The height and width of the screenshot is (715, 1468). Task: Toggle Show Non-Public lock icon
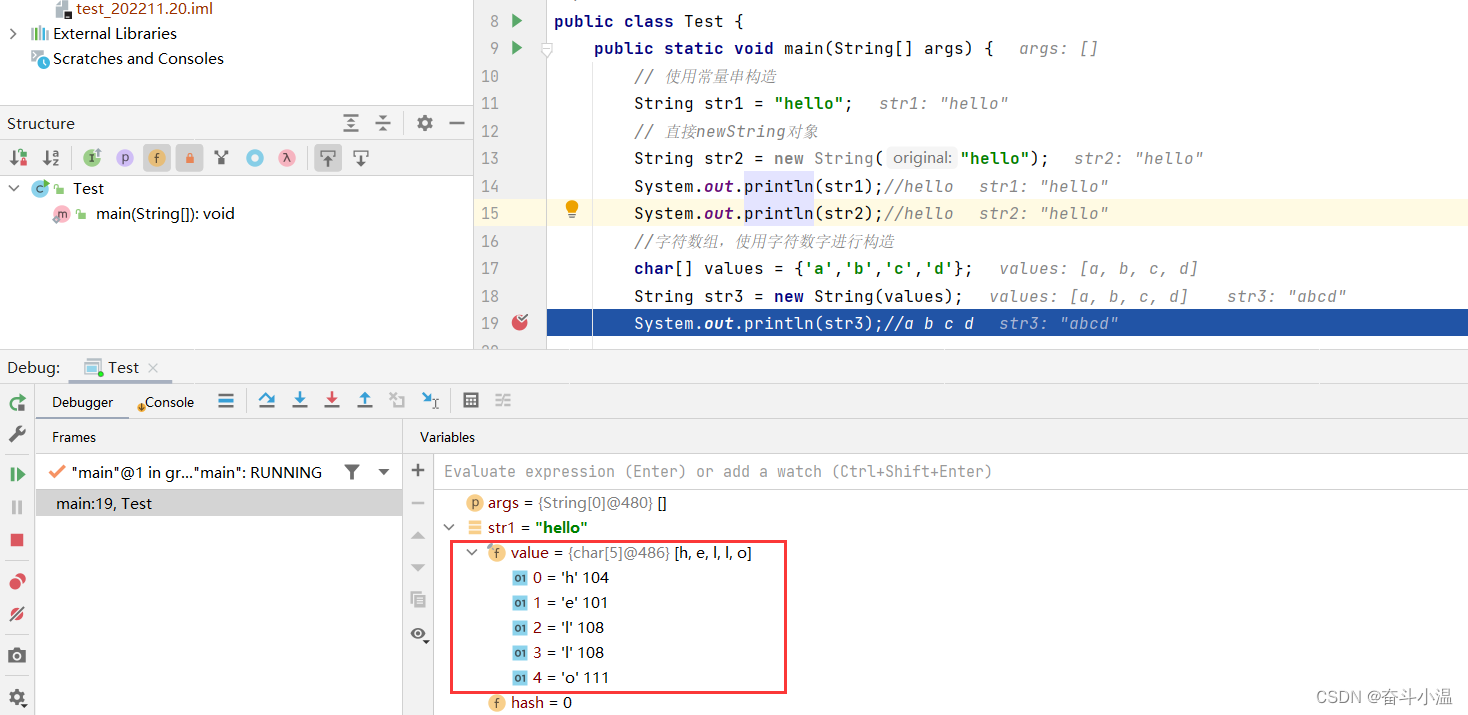pyautogui.click(x=189, y=157)
